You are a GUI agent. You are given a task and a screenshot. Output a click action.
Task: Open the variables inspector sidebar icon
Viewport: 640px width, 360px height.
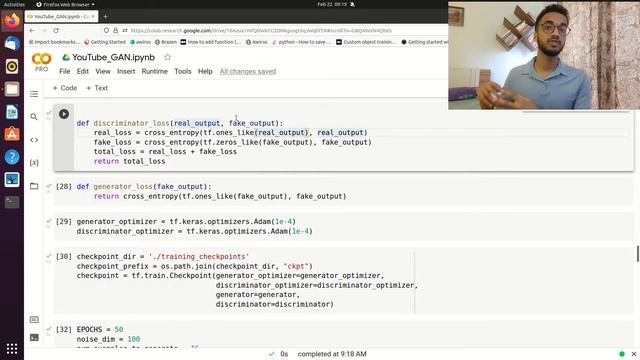point(34,163)
